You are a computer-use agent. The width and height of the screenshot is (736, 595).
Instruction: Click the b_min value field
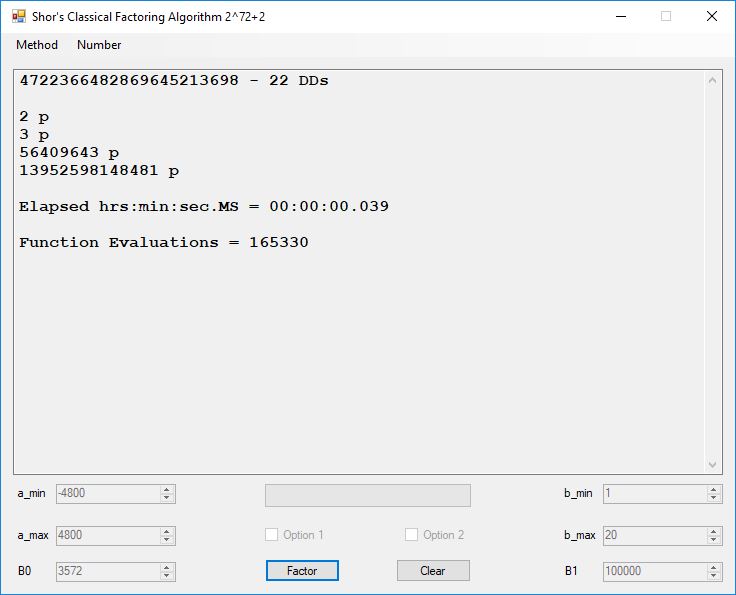(655, 494)
